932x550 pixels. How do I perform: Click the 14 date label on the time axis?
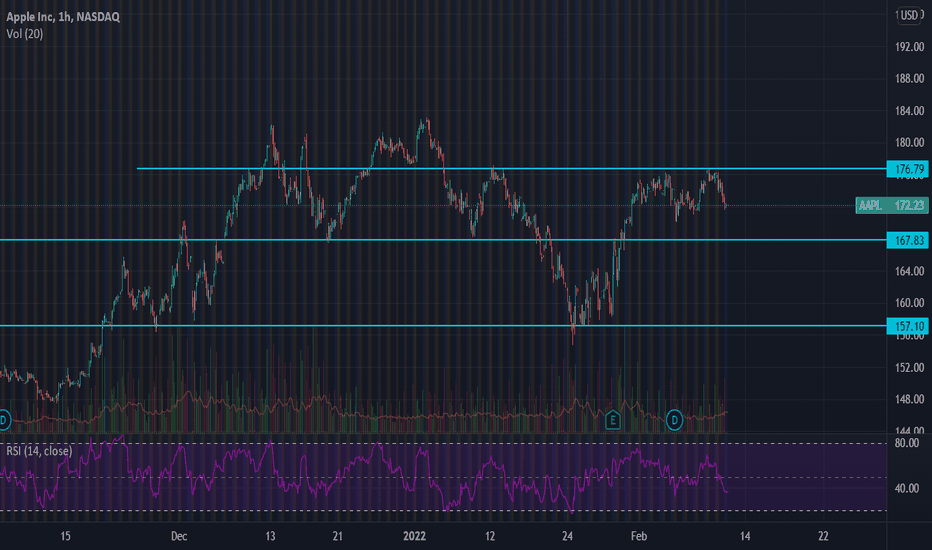pos(745,536)
